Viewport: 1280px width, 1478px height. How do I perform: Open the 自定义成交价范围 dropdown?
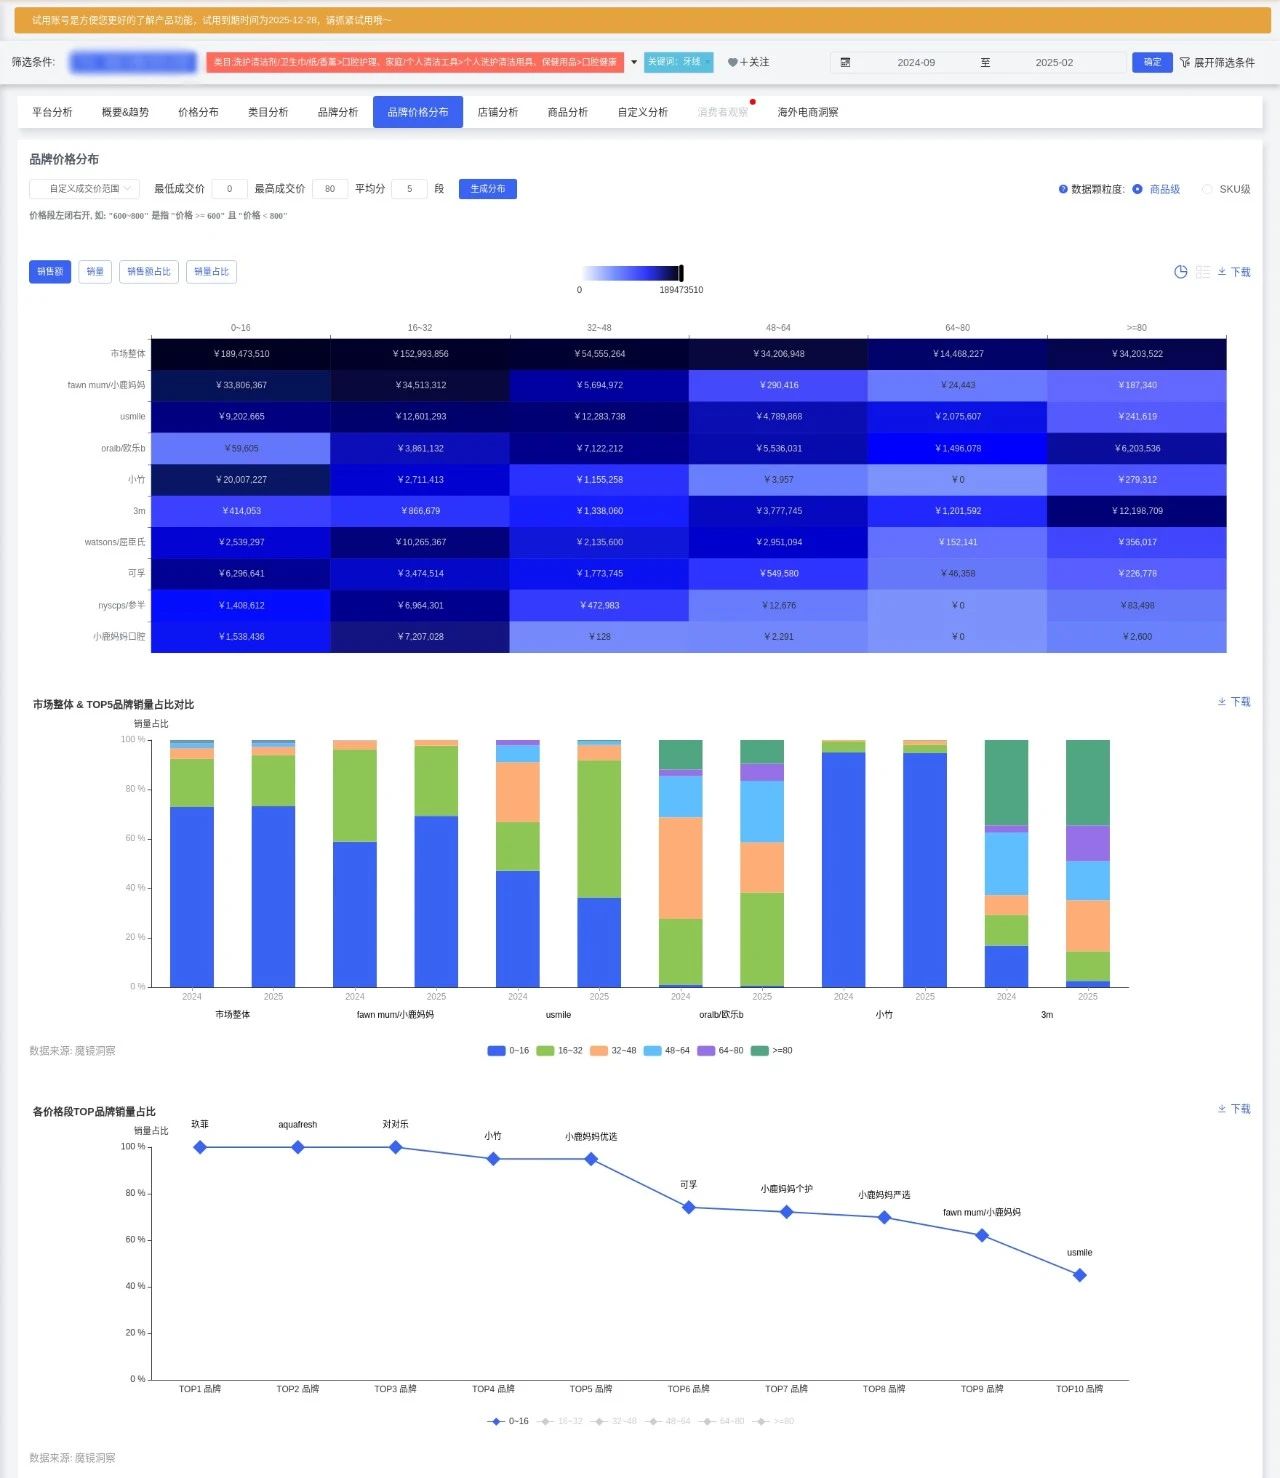pos(84,189)
